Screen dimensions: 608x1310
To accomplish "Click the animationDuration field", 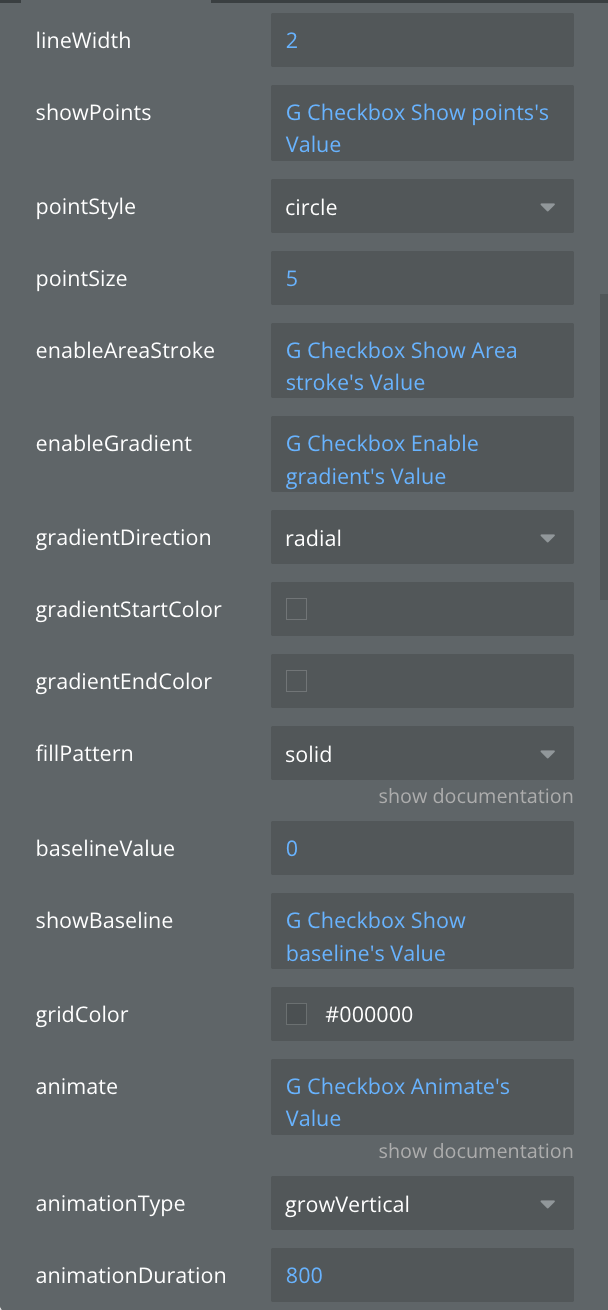I will 421,1275.
